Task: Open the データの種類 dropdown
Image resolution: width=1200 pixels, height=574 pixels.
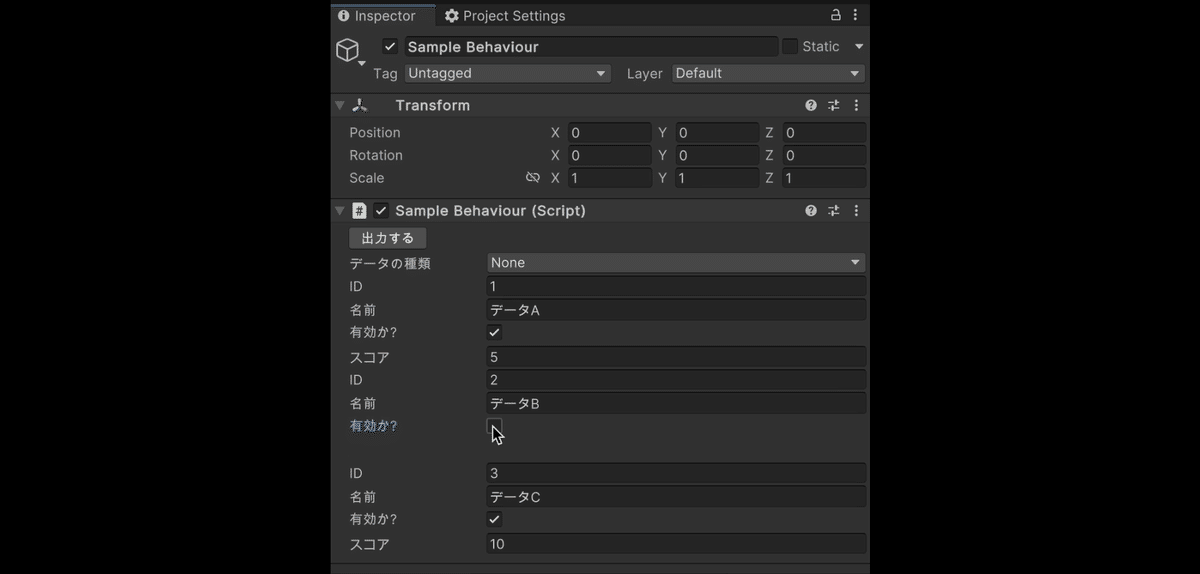Action: coord(675,263)
